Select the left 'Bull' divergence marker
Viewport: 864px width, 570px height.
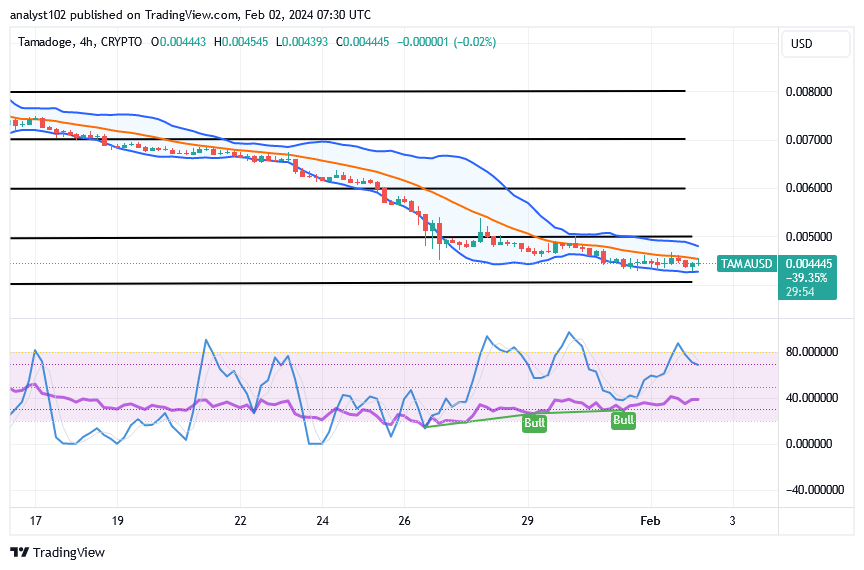click(534, 423)
